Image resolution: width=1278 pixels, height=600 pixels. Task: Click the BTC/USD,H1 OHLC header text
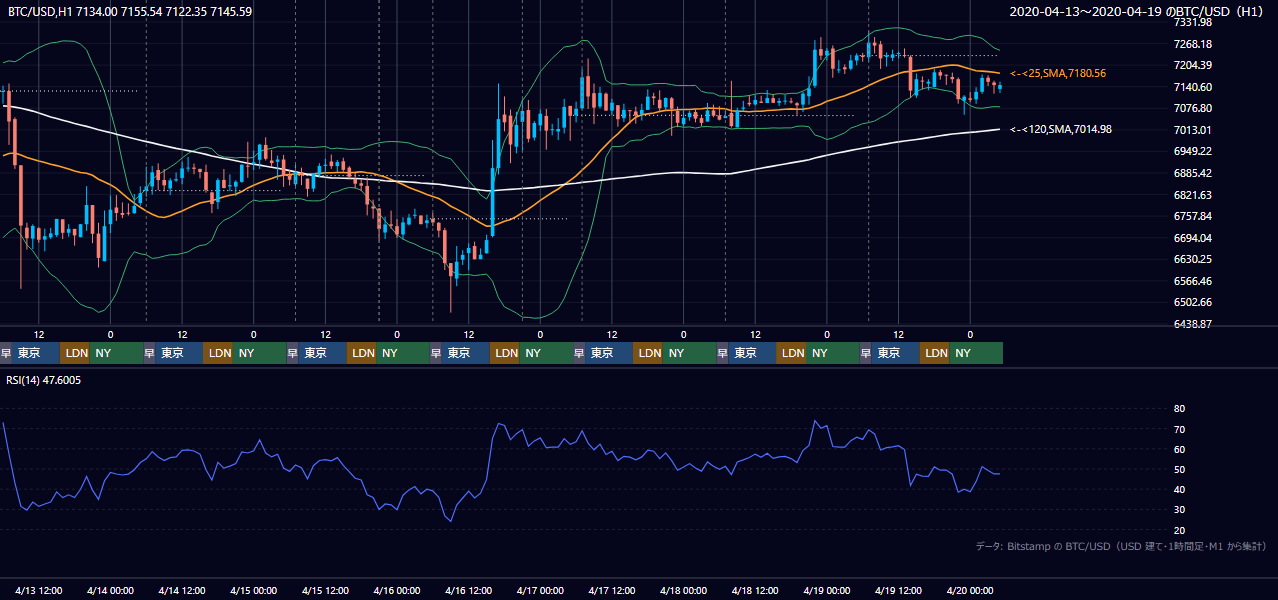pos(130,11)
